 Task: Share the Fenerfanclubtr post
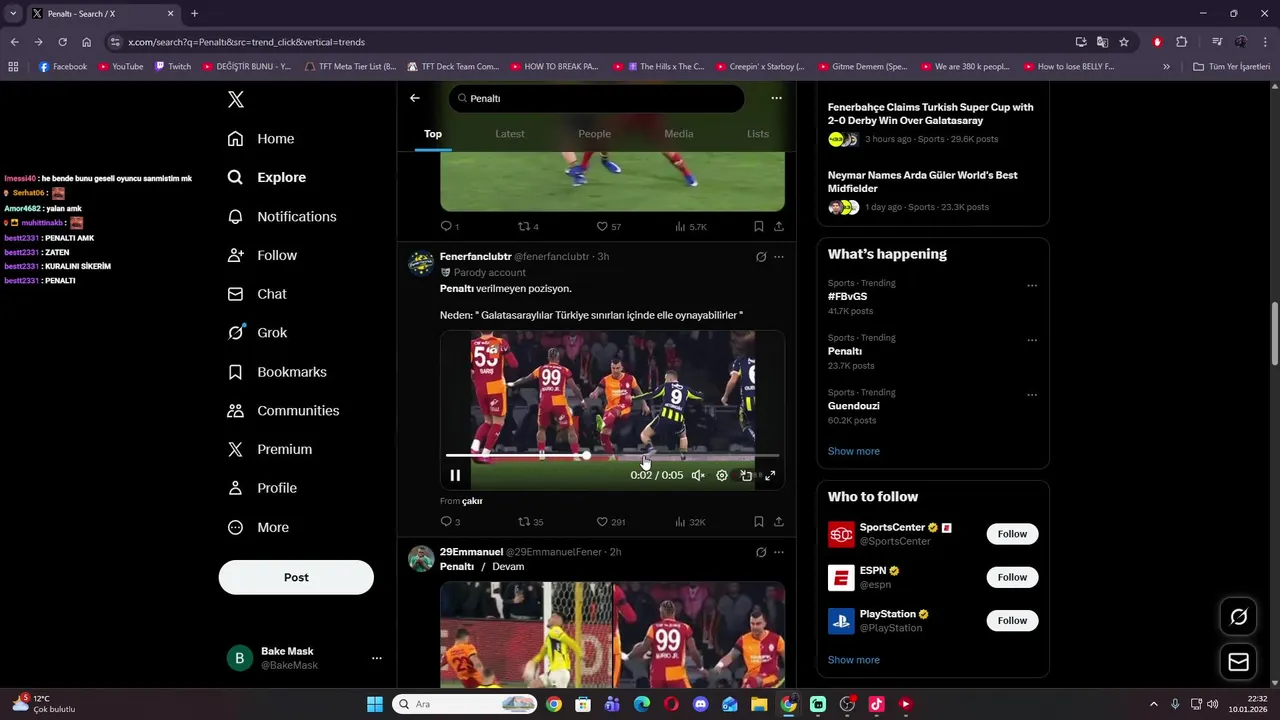[779, 522]
